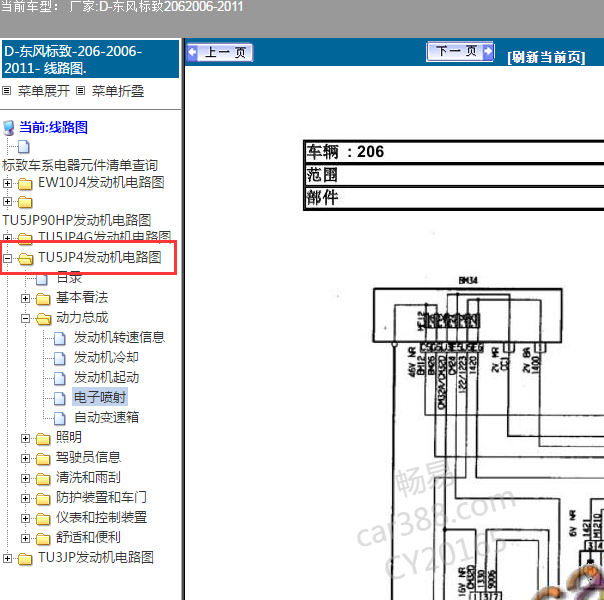The image size is (604, 600).
Task: Open TU5JP90HP发动机电路图 entry
Action: (x=76, y=220)
